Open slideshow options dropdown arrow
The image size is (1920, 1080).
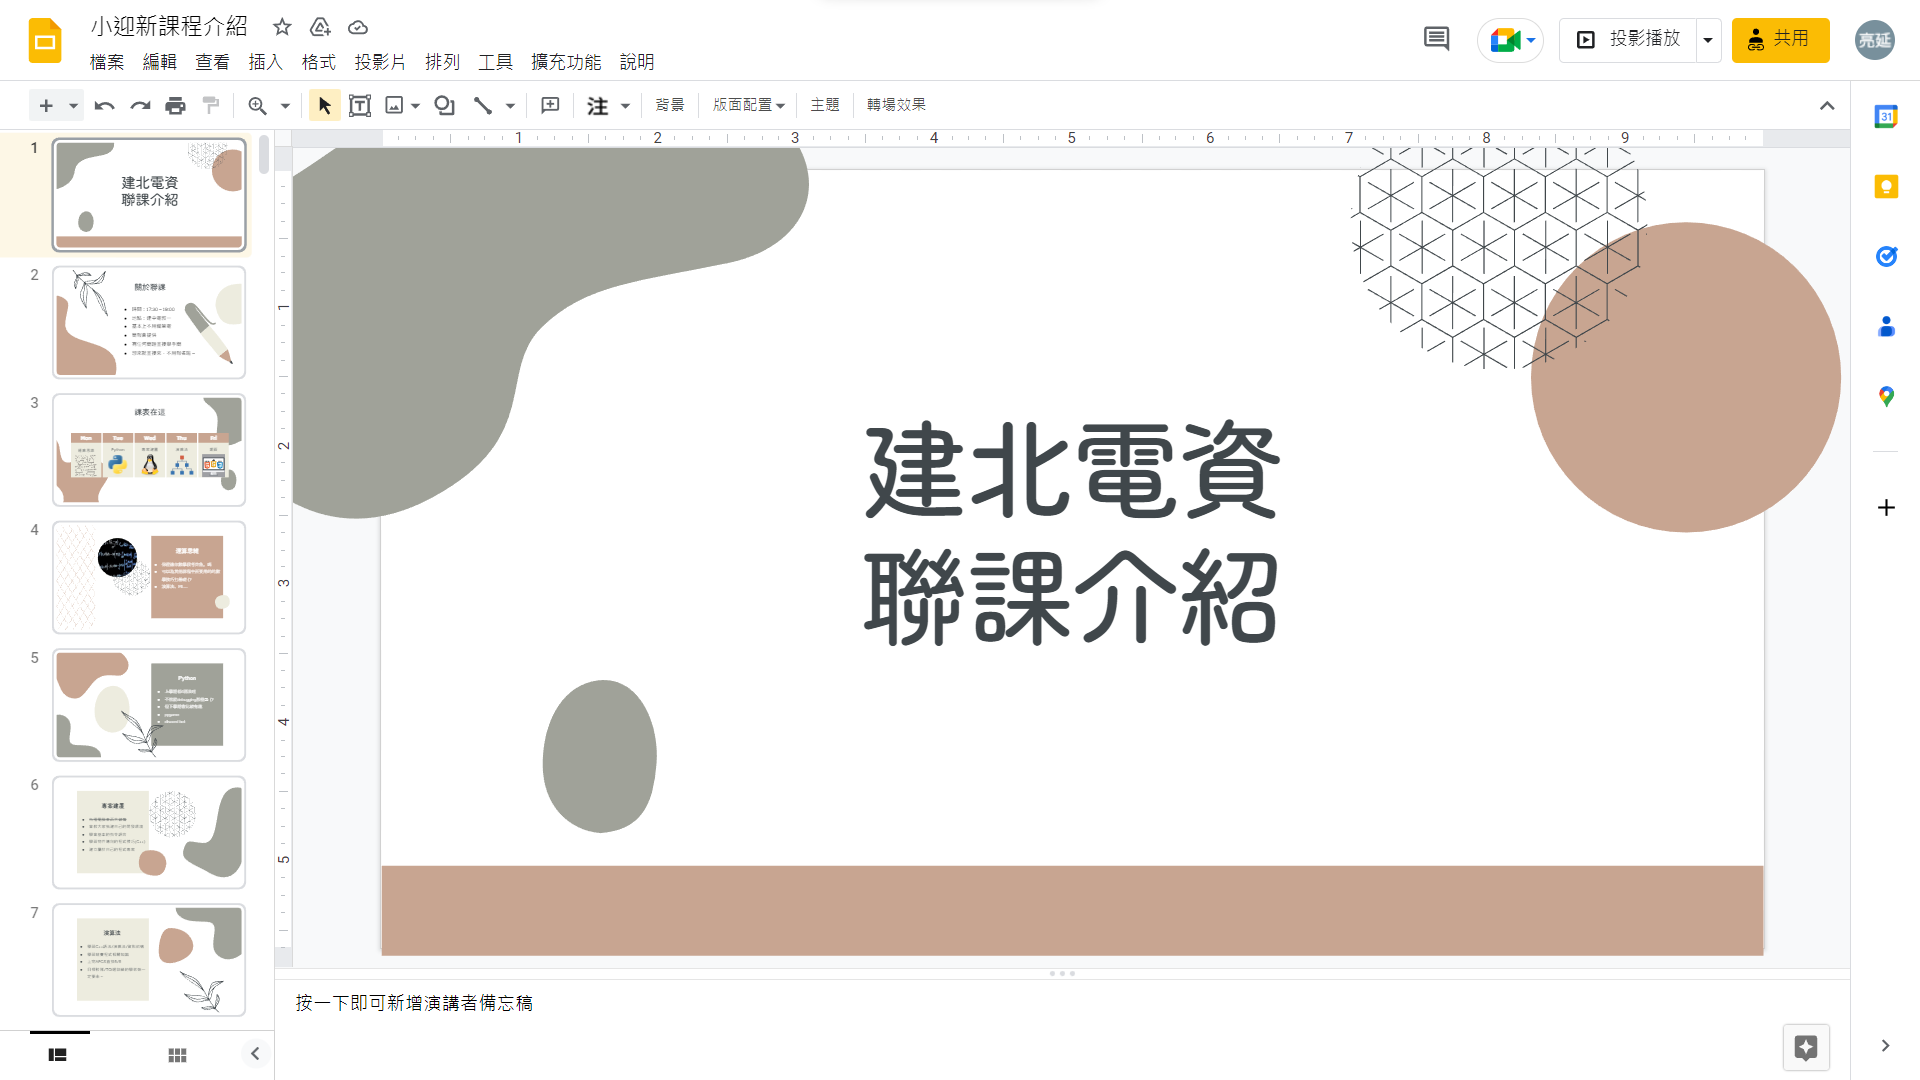tap(1708, 40)
